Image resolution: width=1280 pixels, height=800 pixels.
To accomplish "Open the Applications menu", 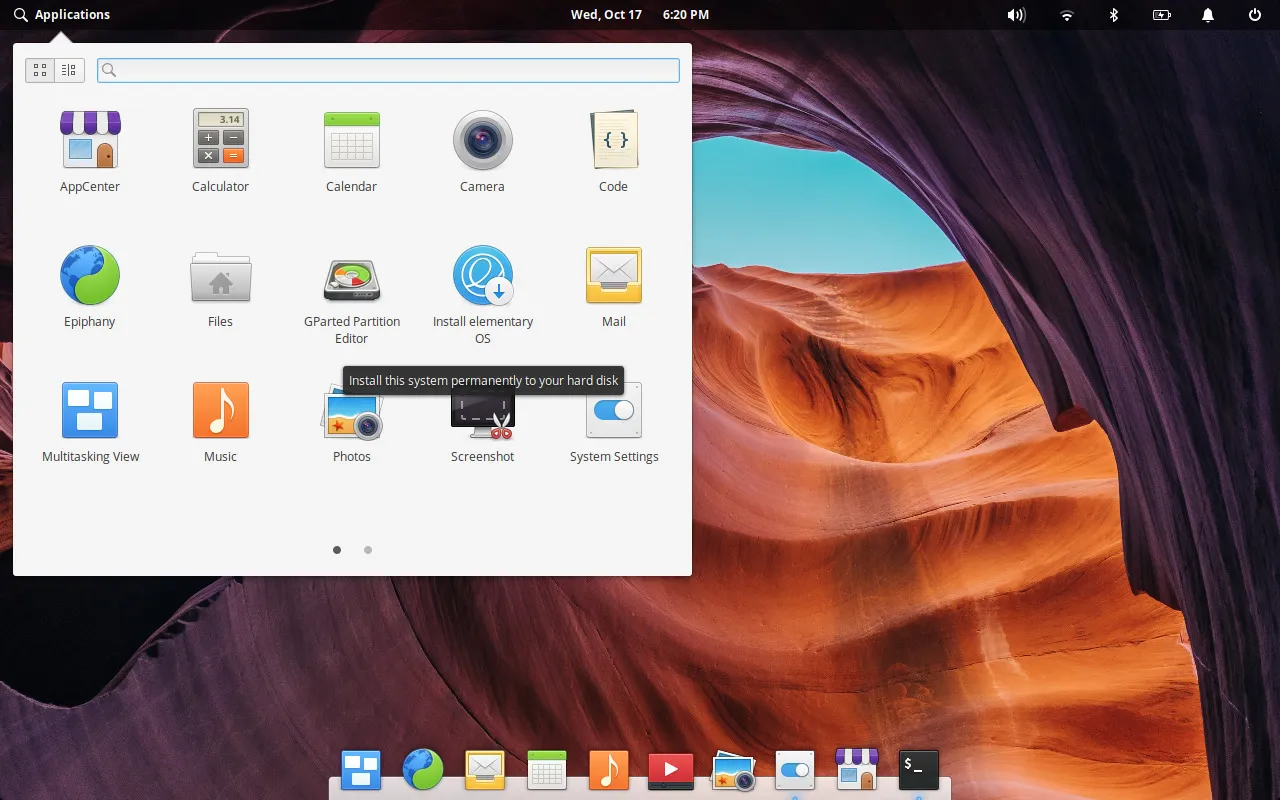I will click(62, 14).
